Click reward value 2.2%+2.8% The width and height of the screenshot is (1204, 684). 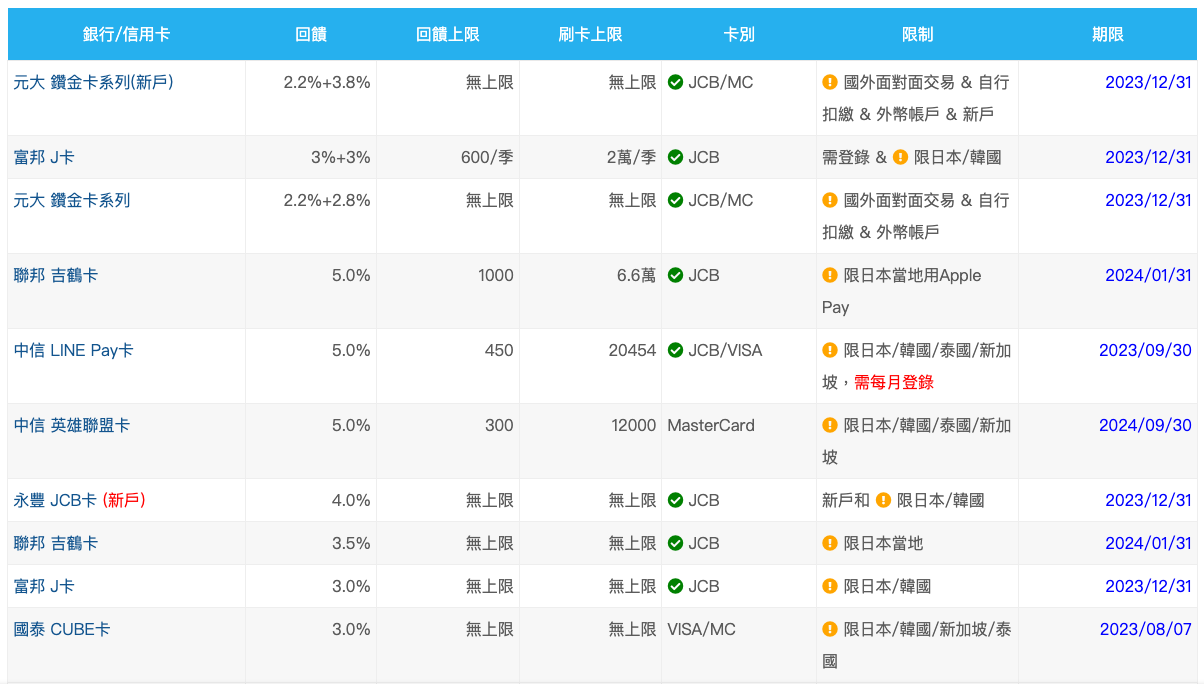pyautogui.click(x=327, y=200)
